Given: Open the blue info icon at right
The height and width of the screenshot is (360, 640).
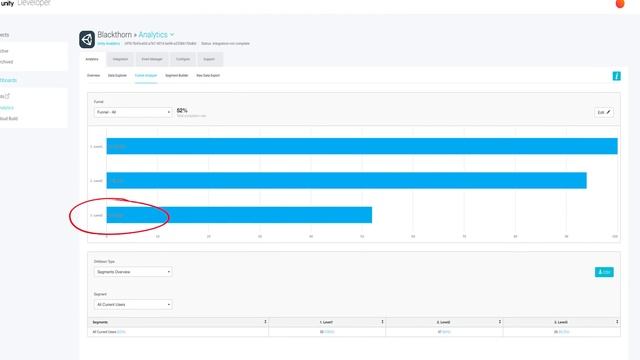Looking at the screenshot, I should click(x=616, y=76).
